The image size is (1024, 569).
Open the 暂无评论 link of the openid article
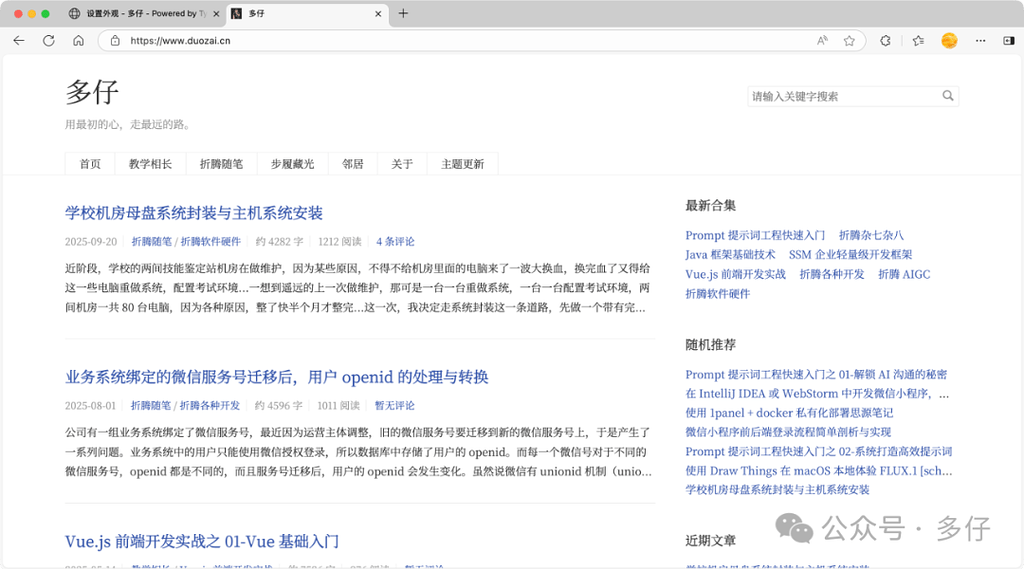(394, 406)
